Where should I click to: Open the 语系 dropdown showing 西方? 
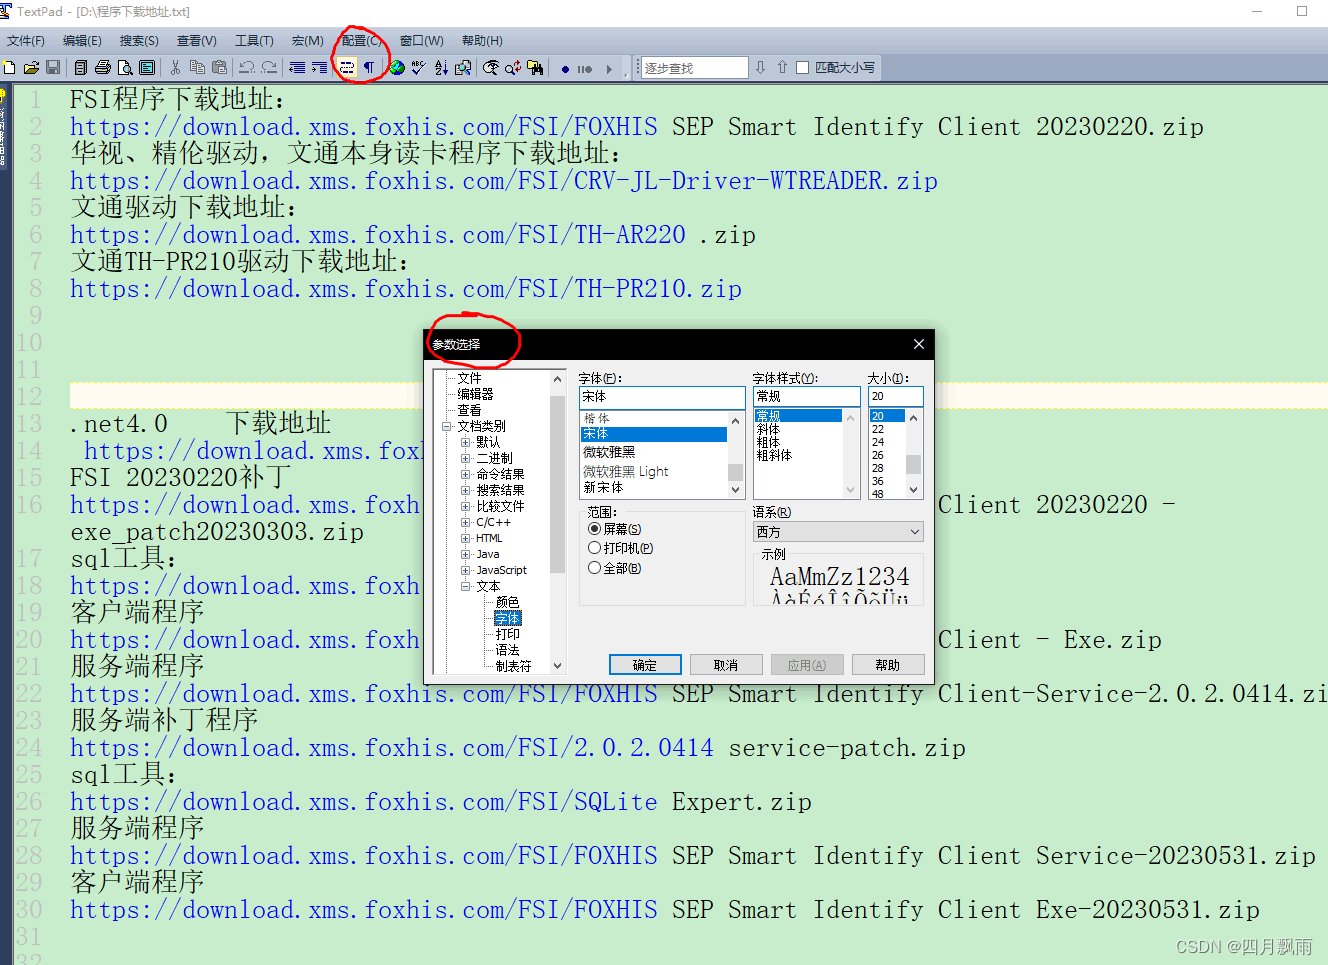pos(838,532)
